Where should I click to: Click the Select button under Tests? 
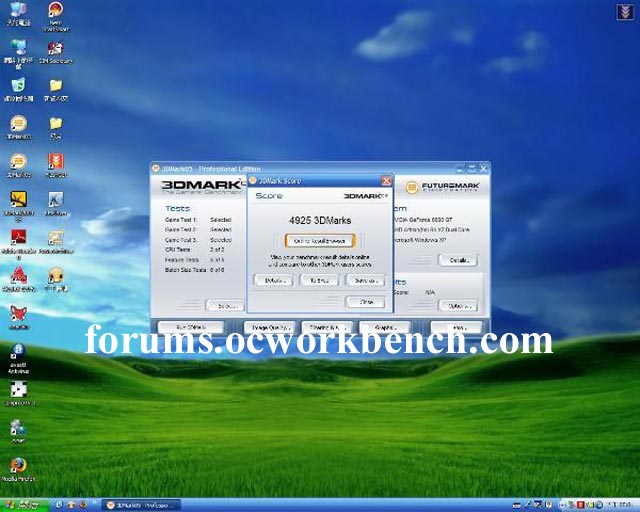(226, 305)
